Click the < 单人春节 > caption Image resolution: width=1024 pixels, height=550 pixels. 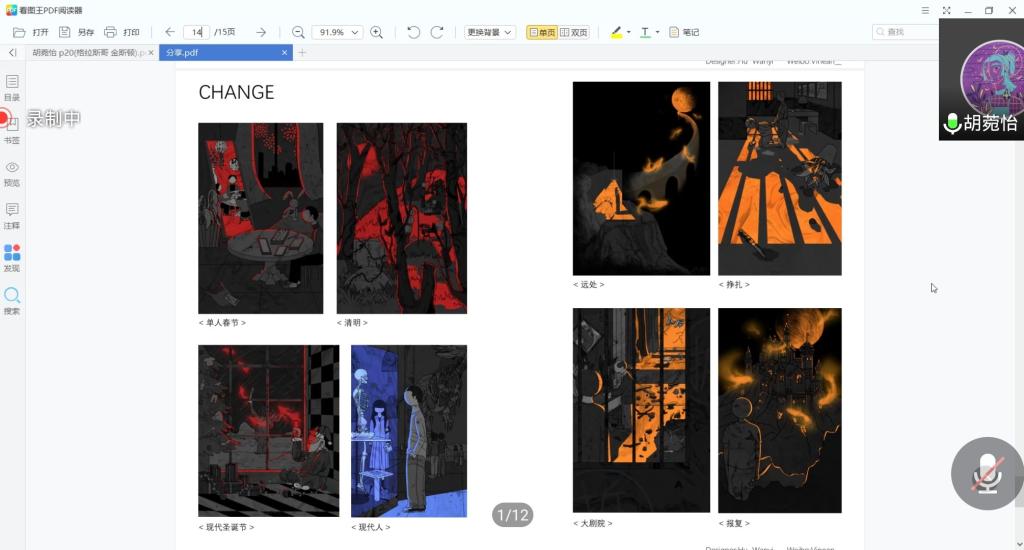(x=222, y=323)
